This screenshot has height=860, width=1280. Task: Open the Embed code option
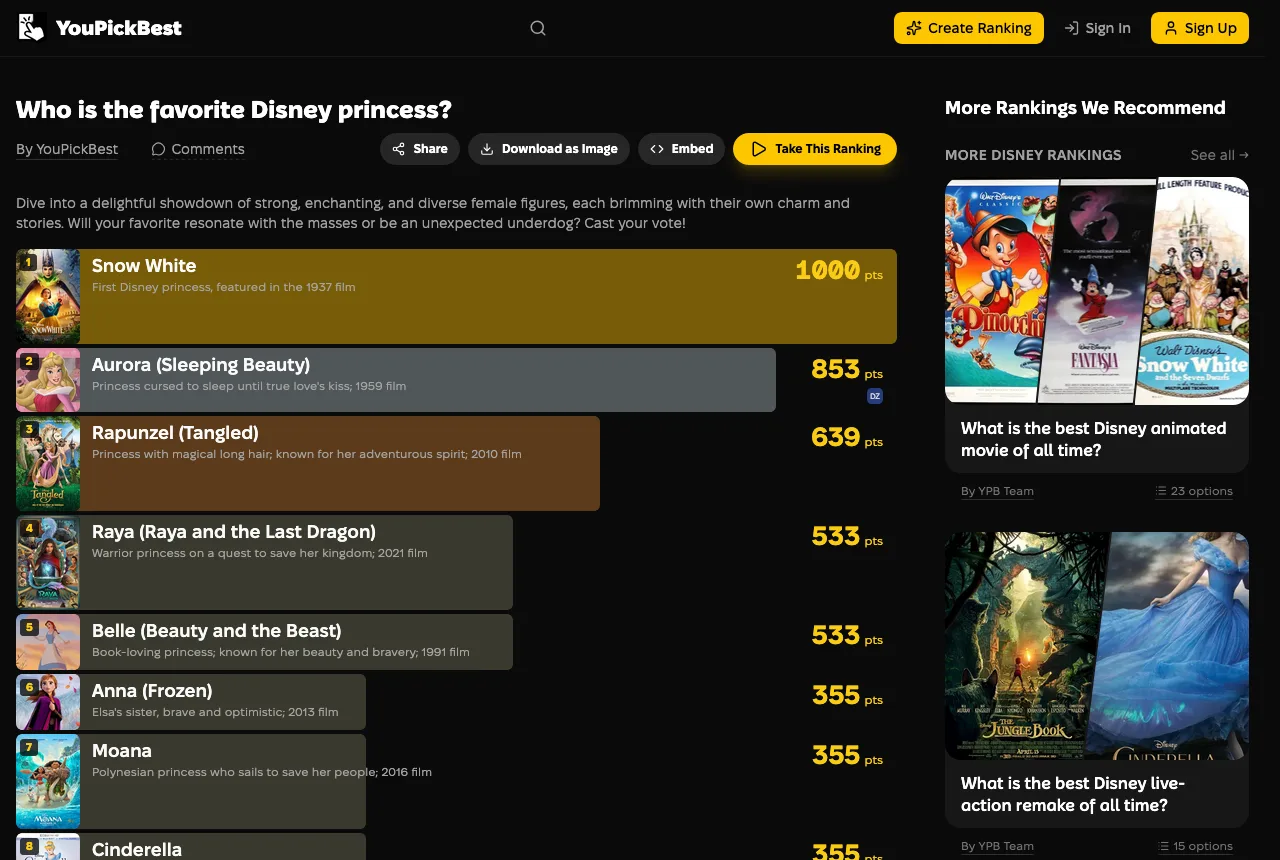click(682, 149)
